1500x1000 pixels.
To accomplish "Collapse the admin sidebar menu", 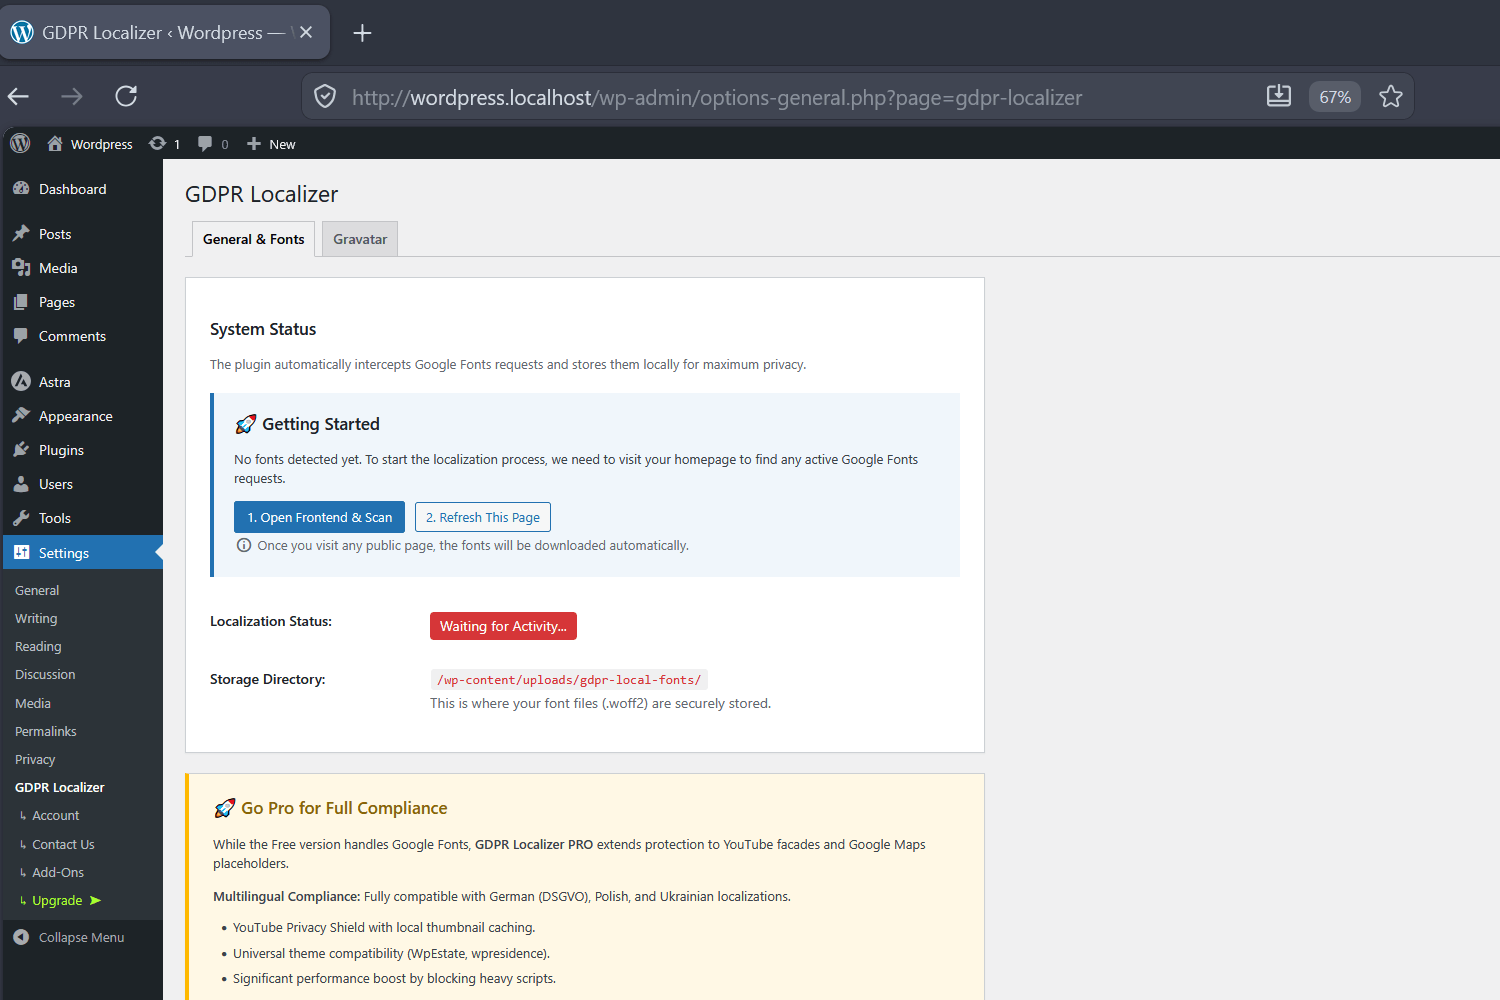I will coord(82,937).
